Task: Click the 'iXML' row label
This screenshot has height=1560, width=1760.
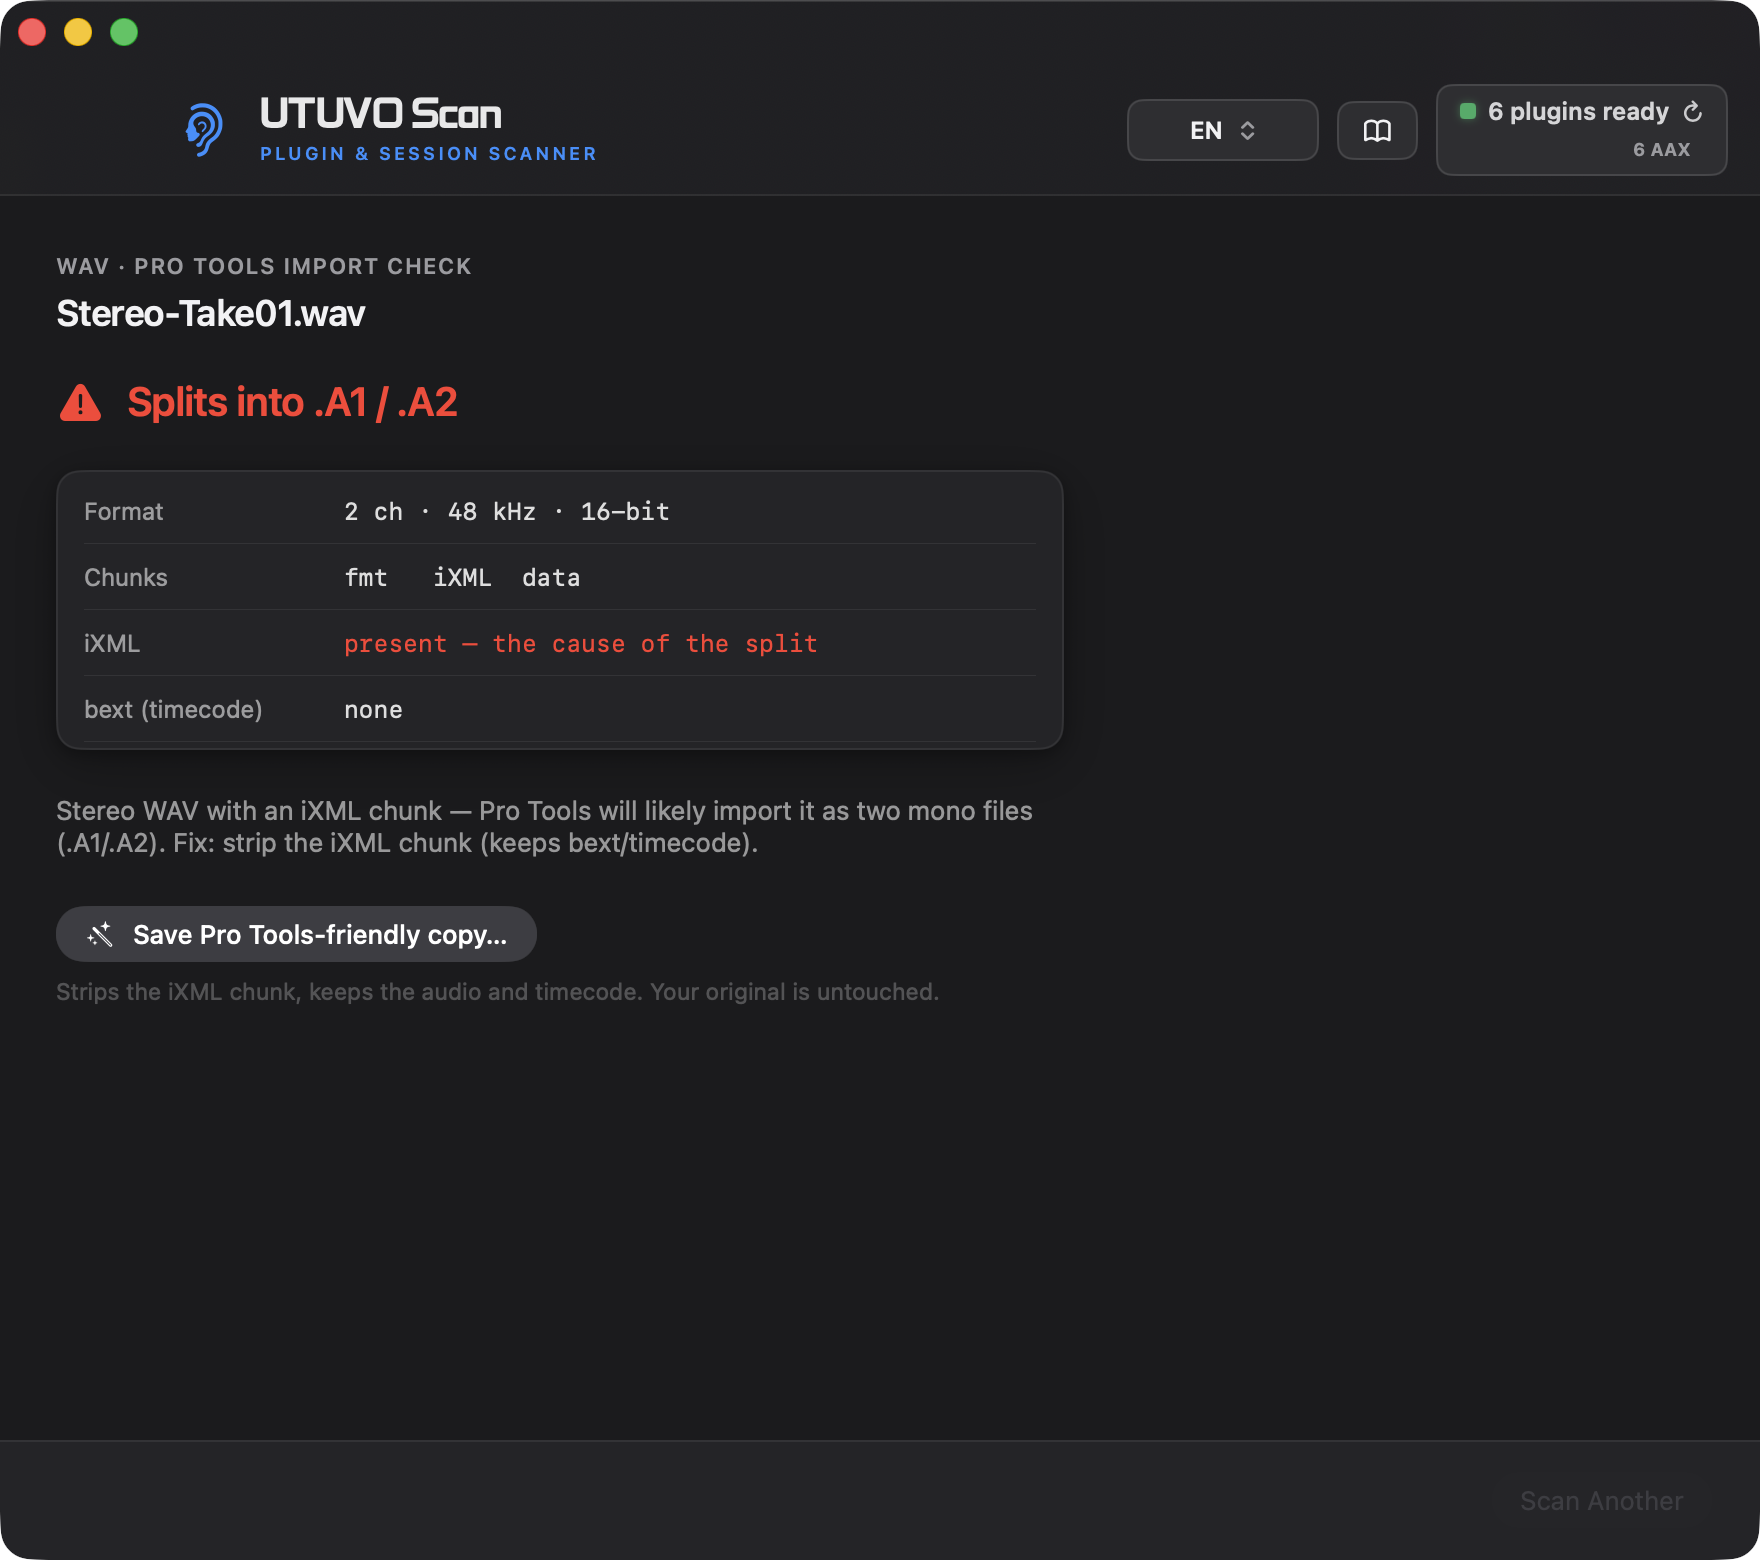Action: pyautogui.click(x=112, y=644)
